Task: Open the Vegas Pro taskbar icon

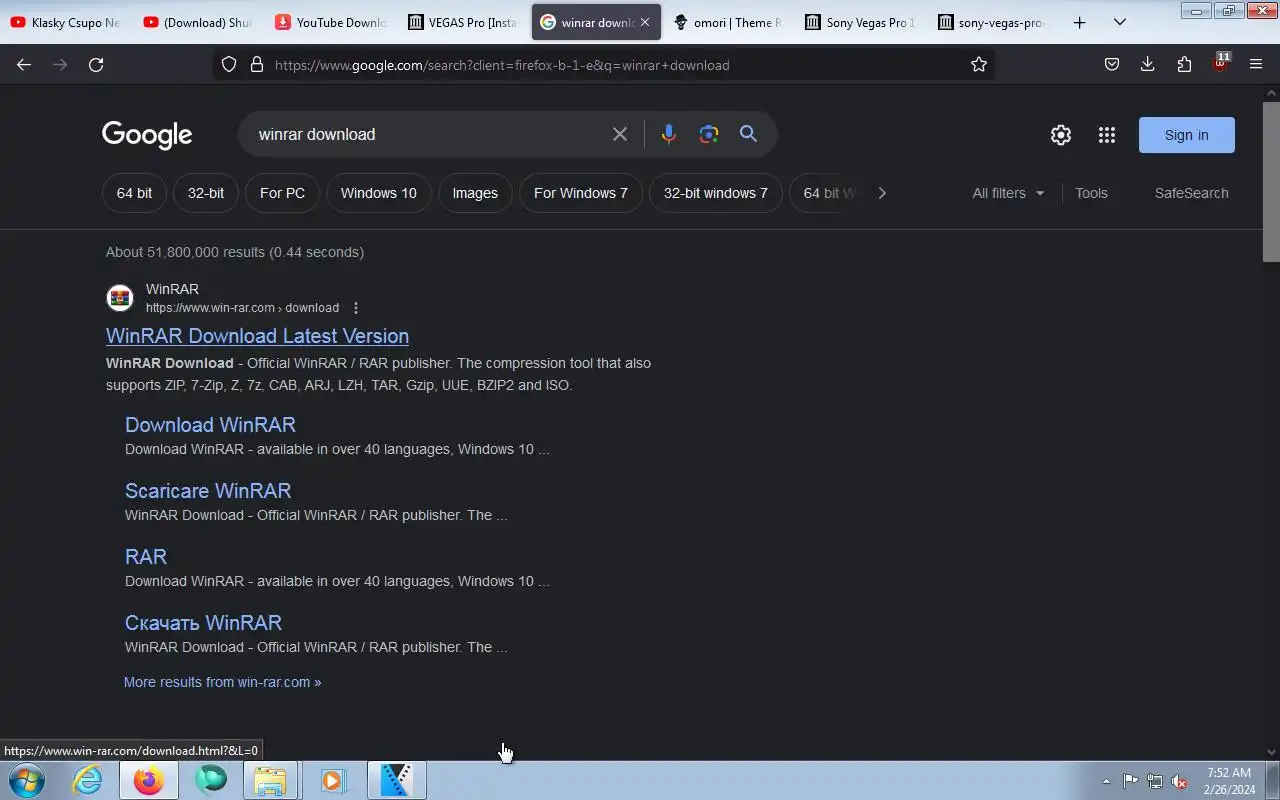Action: (x=396, y=780)
